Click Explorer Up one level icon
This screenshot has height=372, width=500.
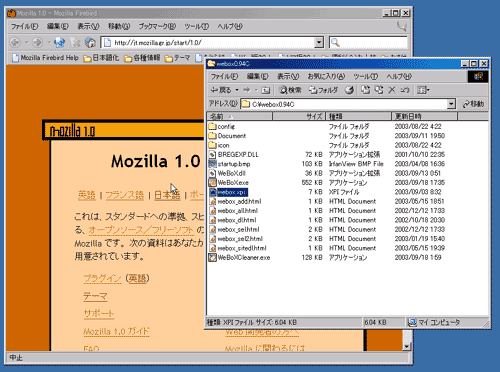click(x=266, y=90)
